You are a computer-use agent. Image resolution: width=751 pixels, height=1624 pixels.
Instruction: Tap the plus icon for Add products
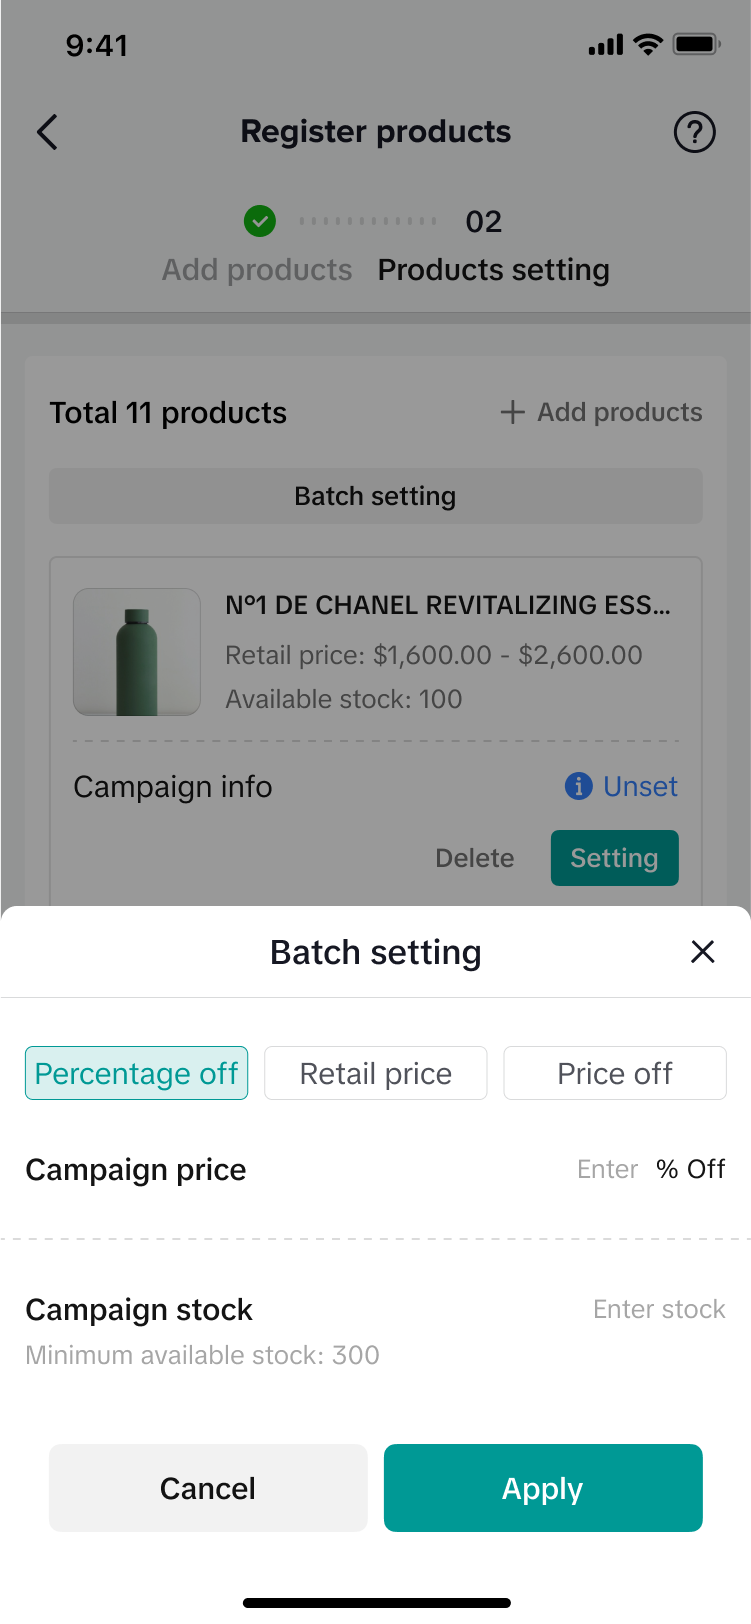coord(512,412)
